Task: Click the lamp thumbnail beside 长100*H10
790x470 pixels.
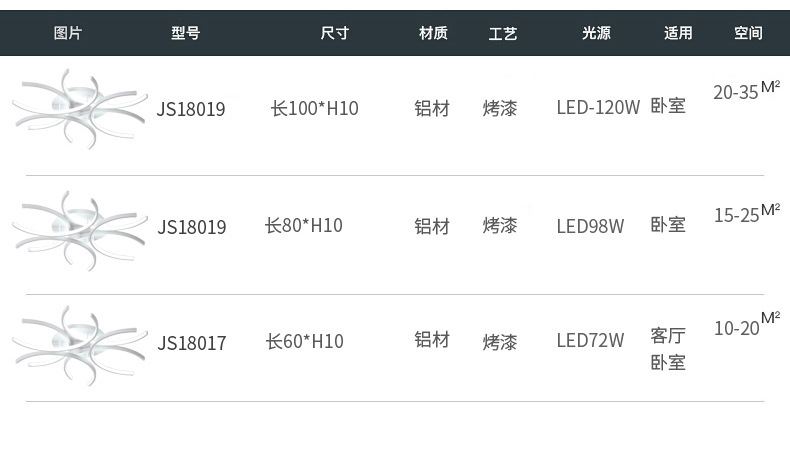Action: pos(78,108)
